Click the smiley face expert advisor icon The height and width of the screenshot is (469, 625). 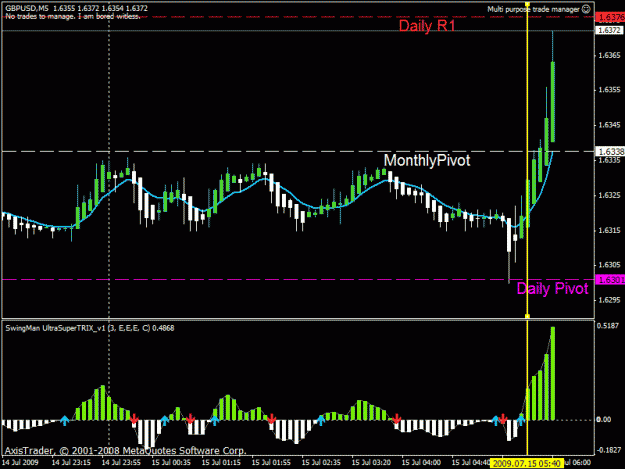tap(586, 9)
